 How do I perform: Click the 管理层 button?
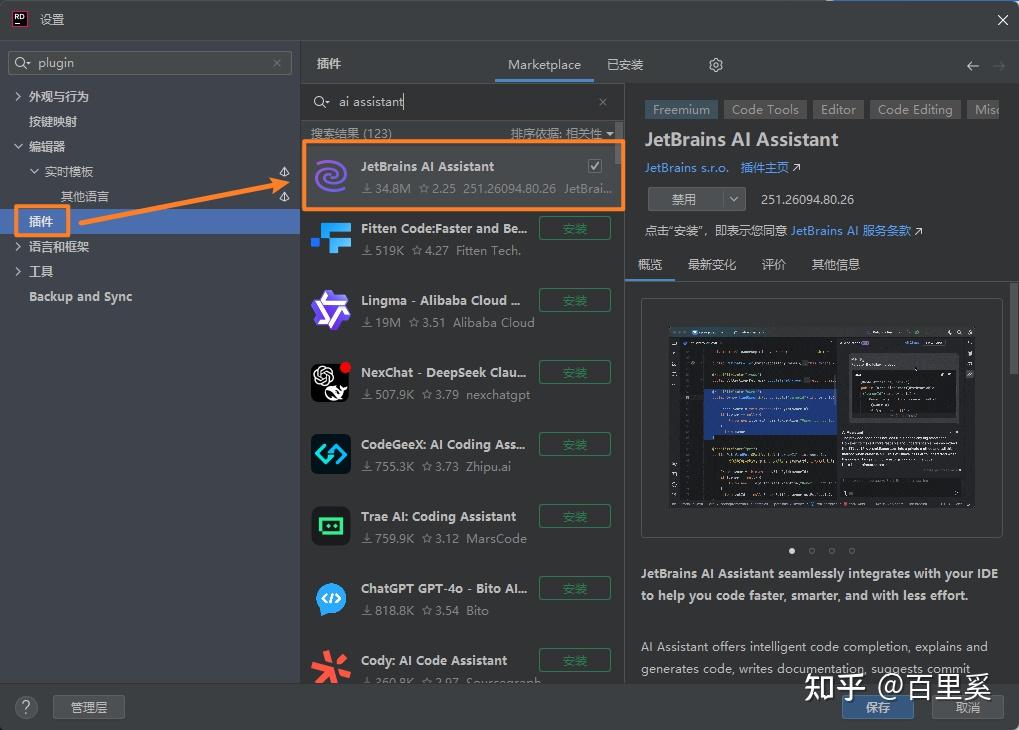[89, 707]
